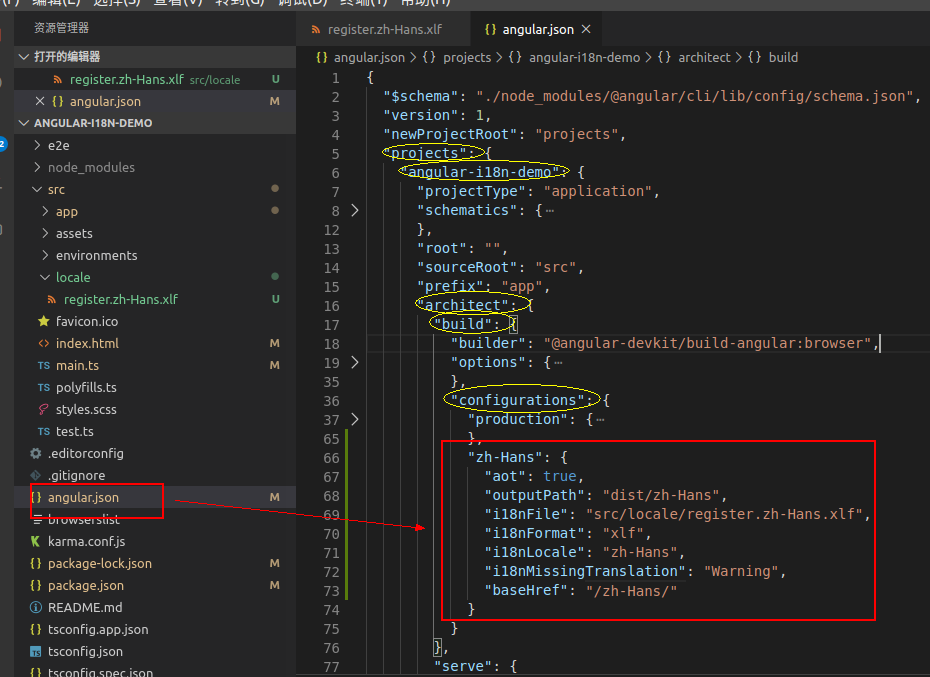Screen dimensions: 930x677
Task: Click the main.ts TypeScript icon
Action: 43,365
